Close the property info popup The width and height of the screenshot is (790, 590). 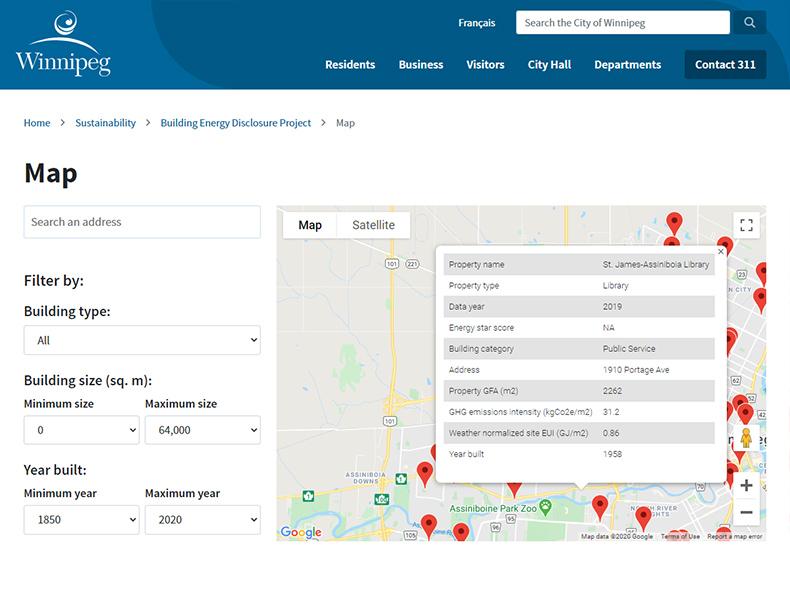(x=721, y=252)
